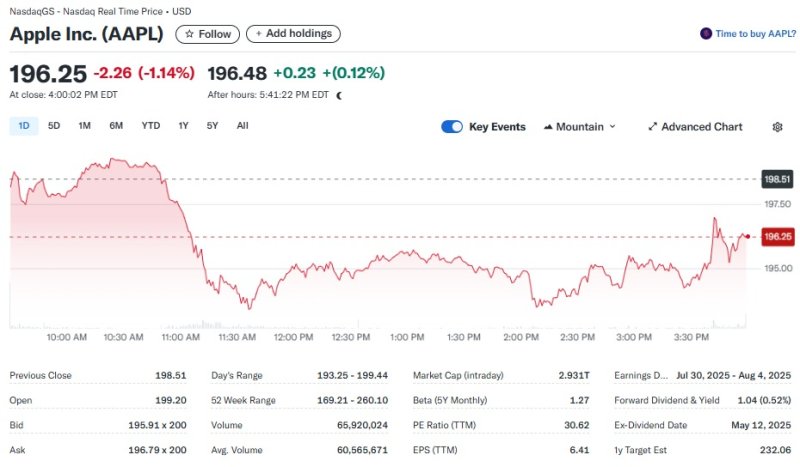Click the PE Ratio (TTM) value 30.62
The height and width of the screenshot is (467, 800).
pyautogui.click(x=577, y=425)
